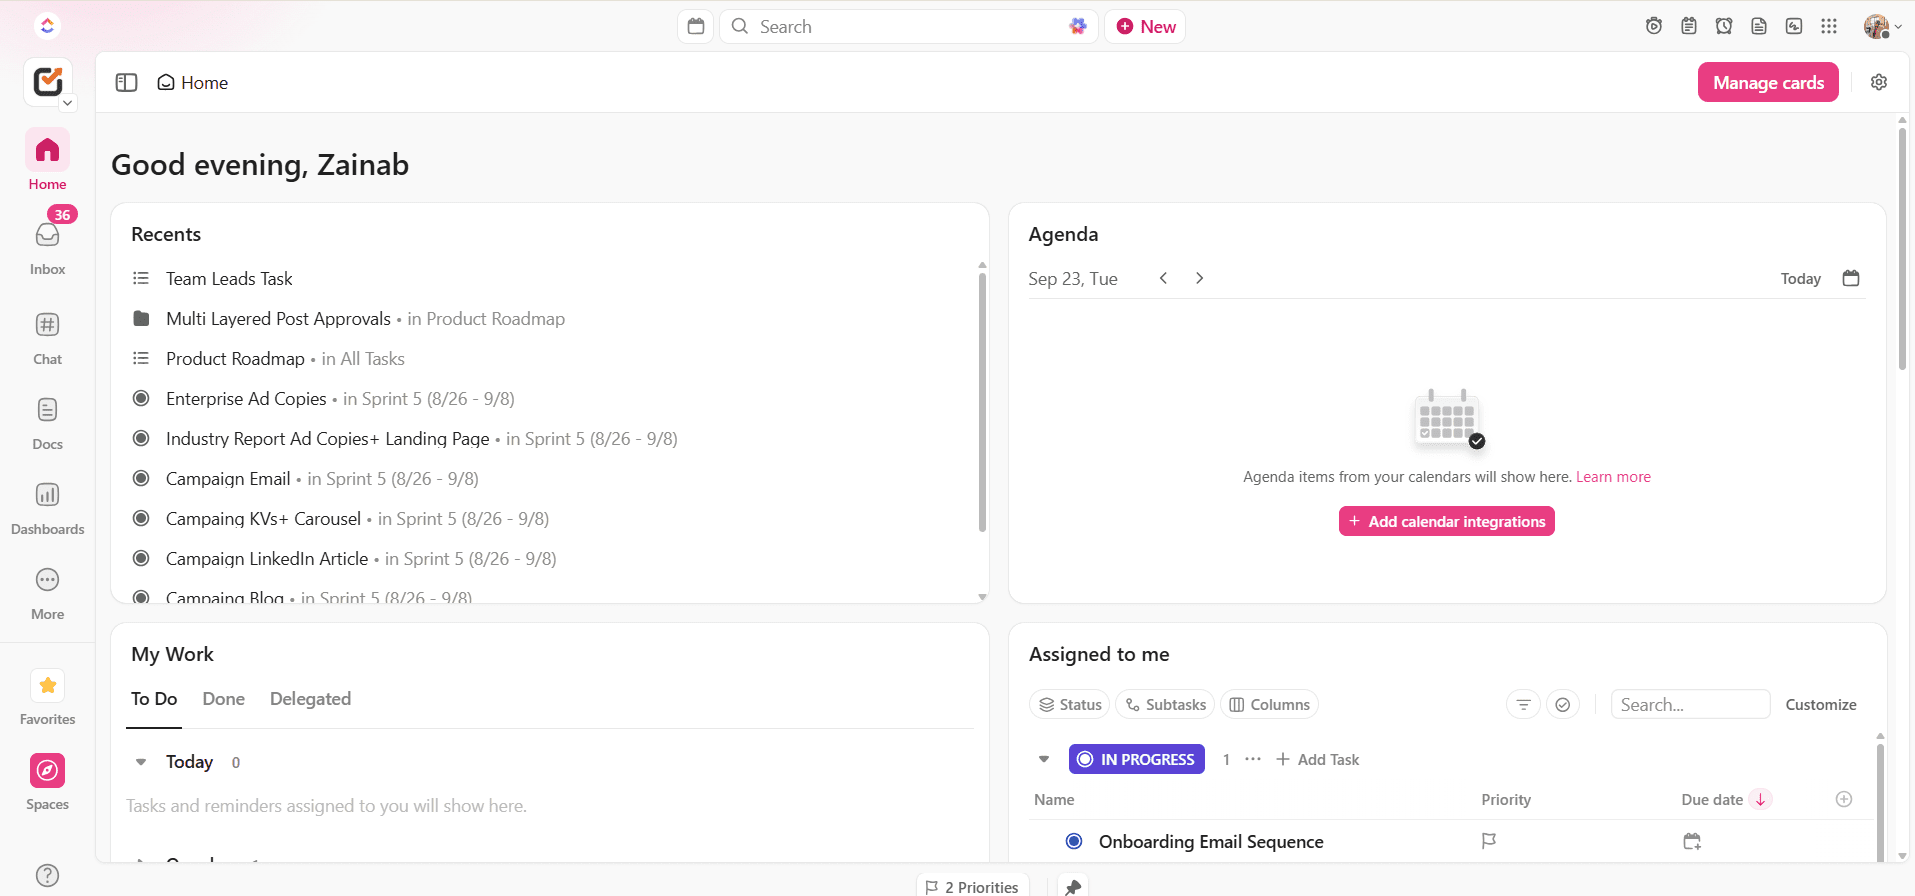
Task: Open Docs in the left sidebar
Action: click(x=47, y=411)
